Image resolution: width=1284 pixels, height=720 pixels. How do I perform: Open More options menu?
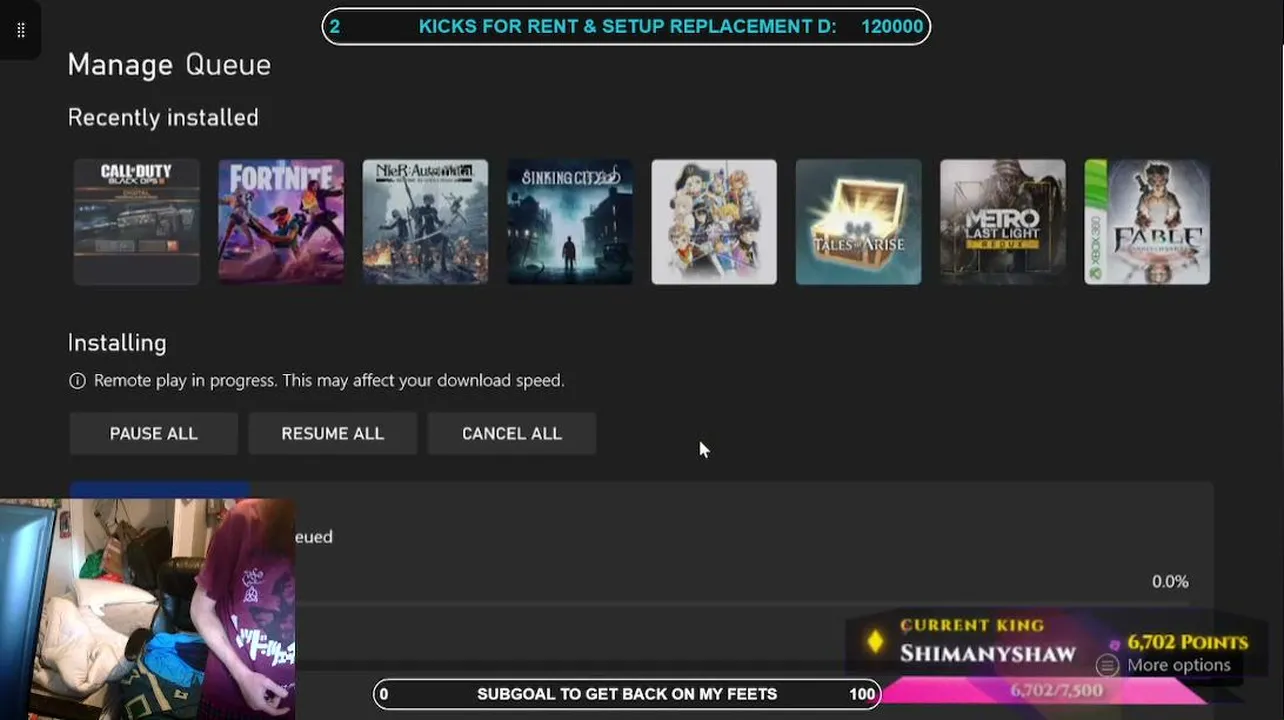pos(1164,665)
